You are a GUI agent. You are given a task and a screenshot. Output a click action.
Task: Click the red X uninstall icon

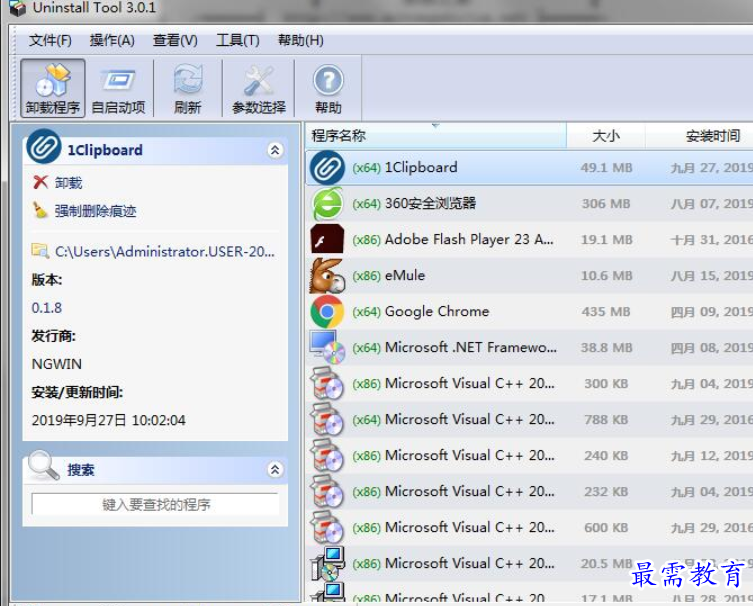(40, 182)
